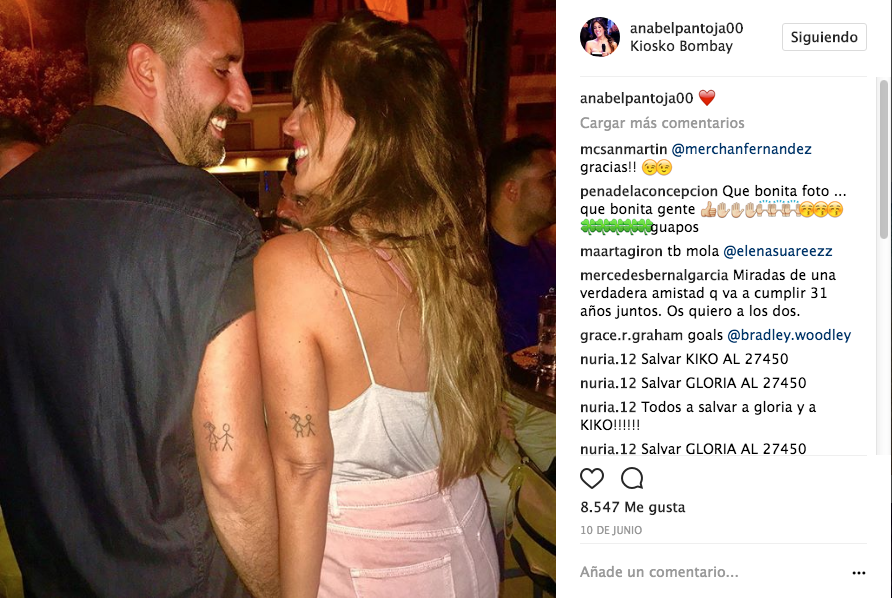This screenshot has height=598, width=892.
Task: Open the caption author anabelpantoja00 name
Action: click(636, 98)
